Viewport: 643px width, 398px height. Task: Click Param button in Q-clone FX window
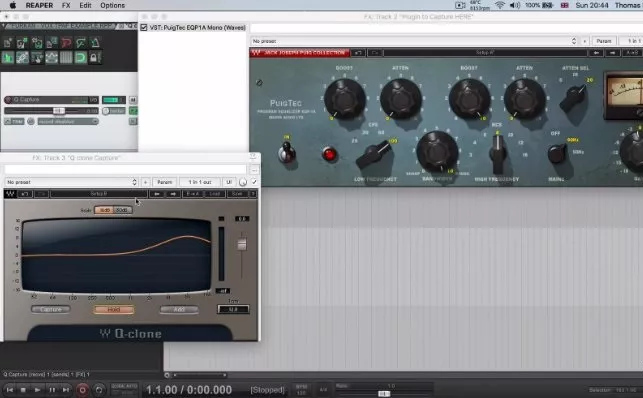click(164, 182)
